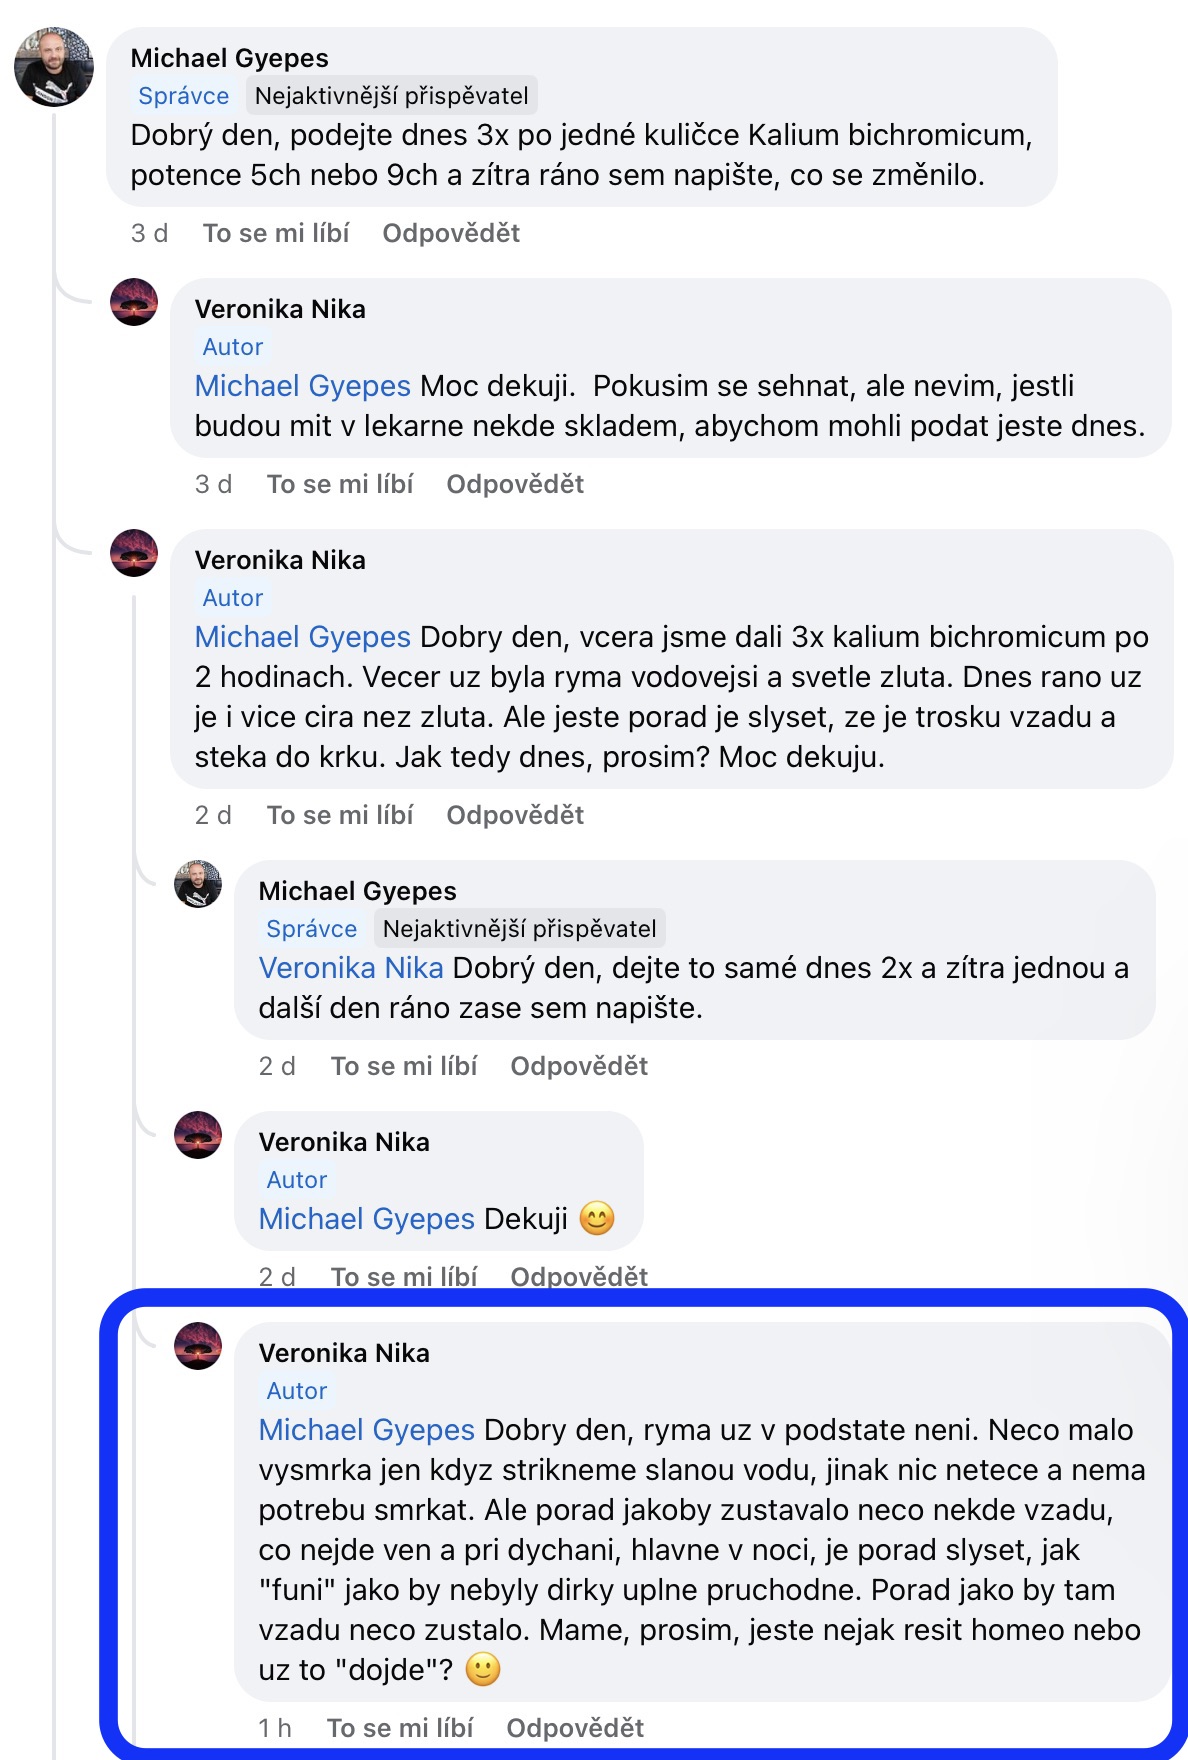The height and width of the screenshot is (1760, 1188).
Task: Reply to Michael Gyepes's top comment
Action: click(x=451, y=233)
